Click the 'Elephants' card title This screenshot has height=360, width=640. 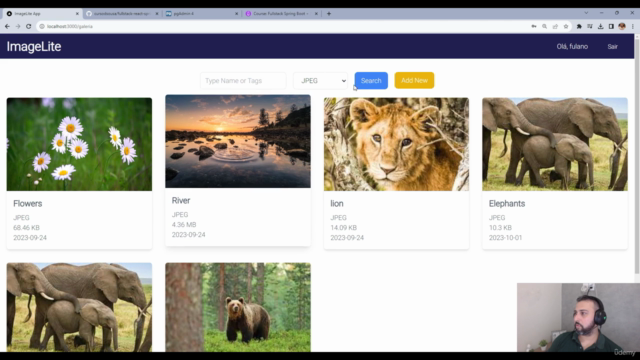(507, 203)
